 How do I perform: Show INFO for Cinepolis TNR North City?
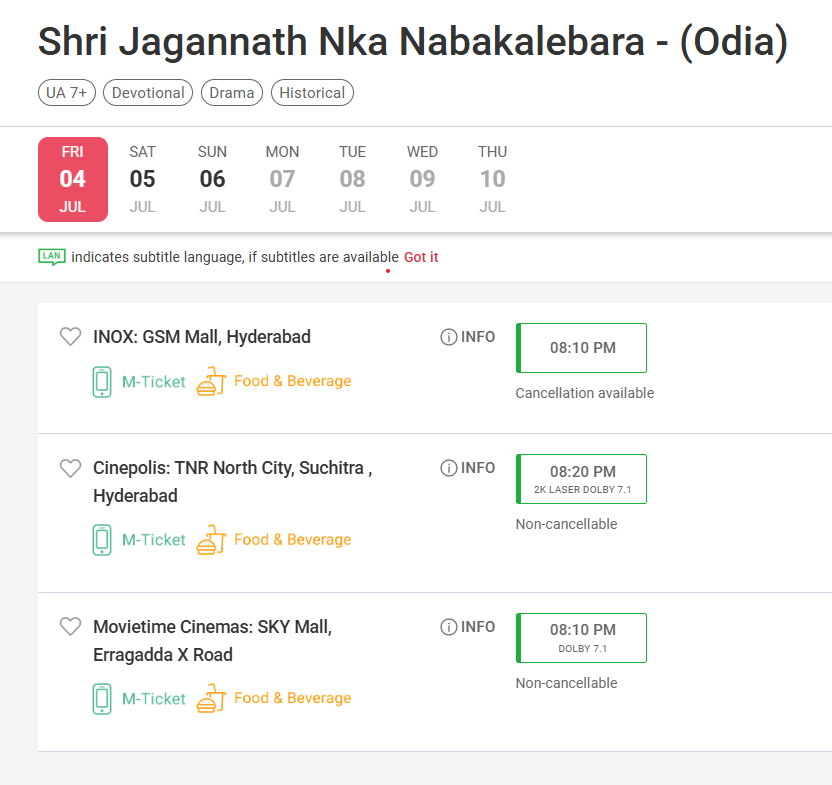pyautogui.click(x=467, y=468)
